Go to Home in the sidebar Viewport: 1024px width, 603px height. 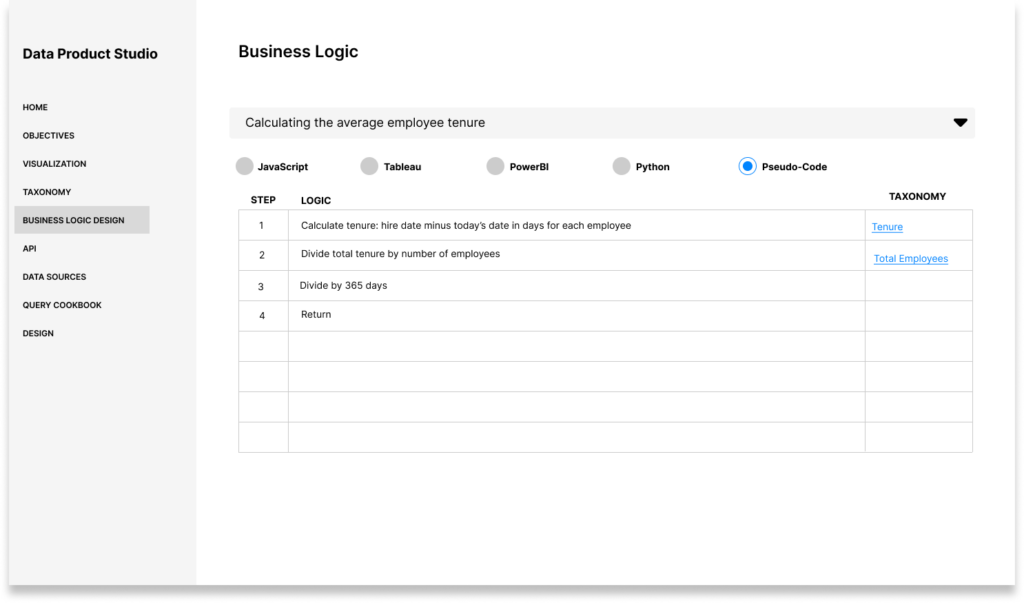click(35, 107)
